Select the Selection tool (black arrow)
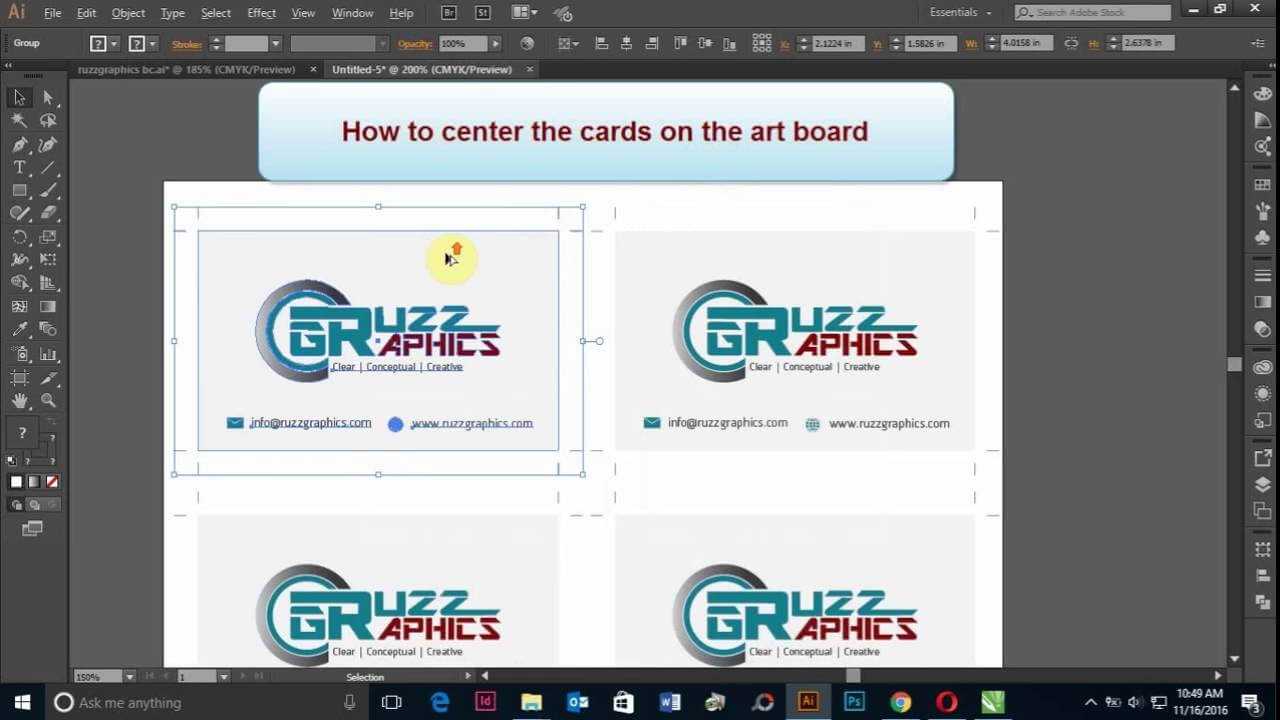The height and width of the screenshot is (720, 1280). tap(19, 97)
